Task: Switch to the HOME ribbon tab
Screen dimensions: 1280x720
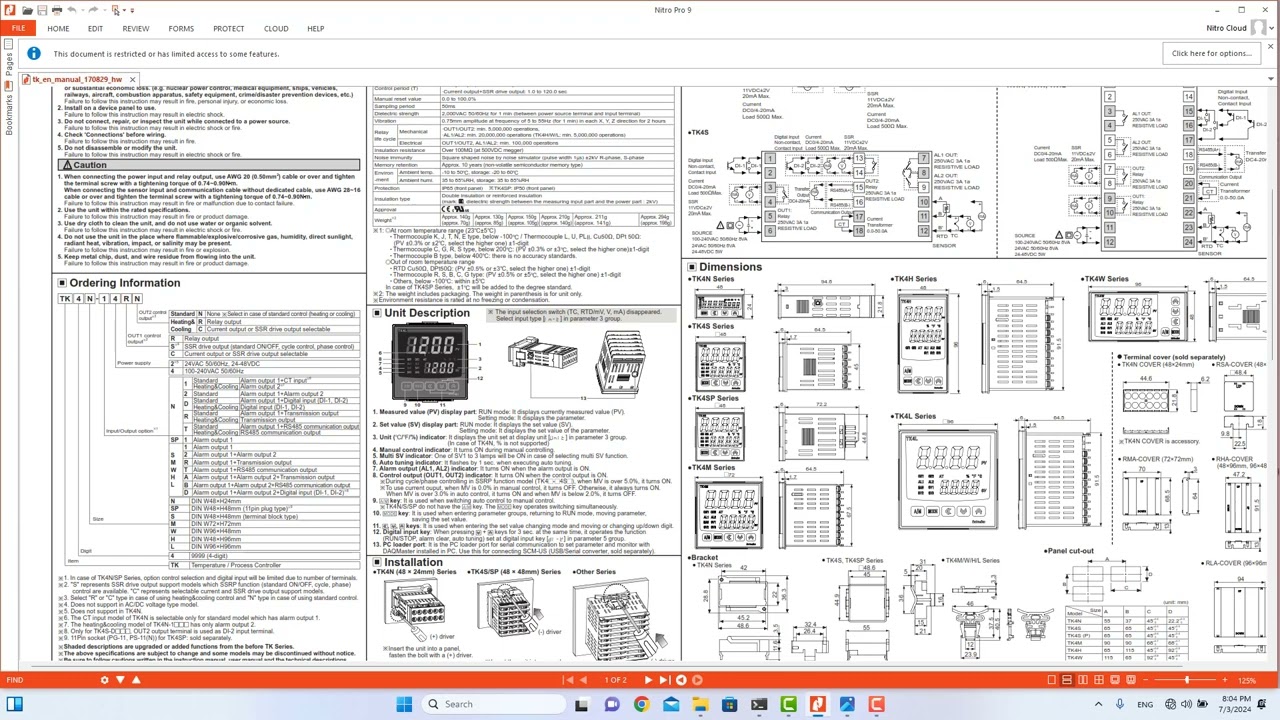Action: (58, 29)
